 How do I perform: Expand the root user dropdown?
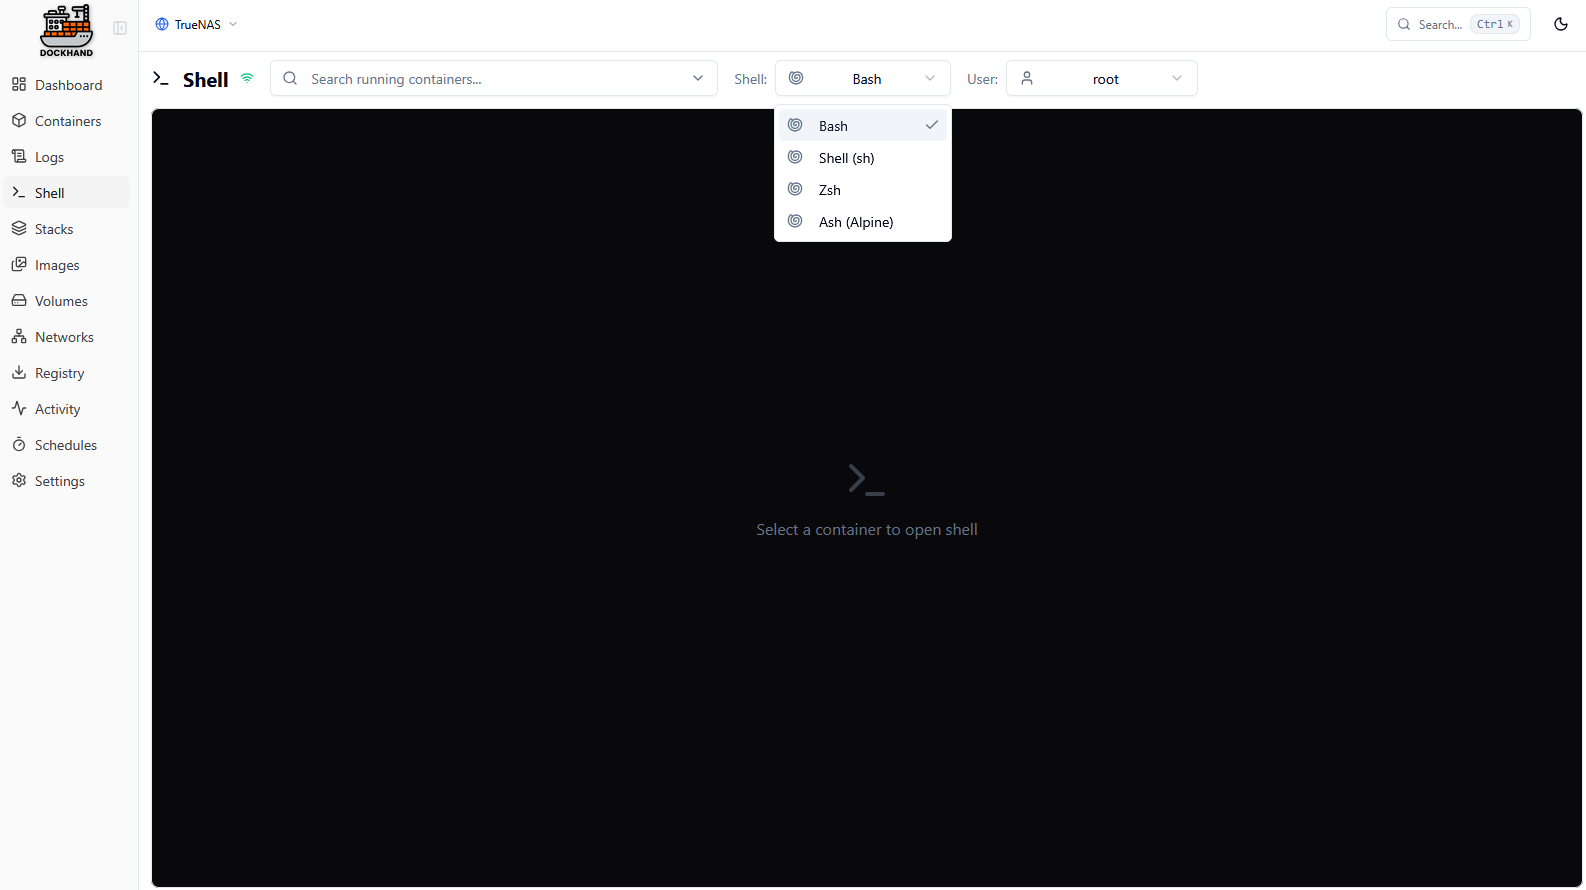[x=1101, y=79]
